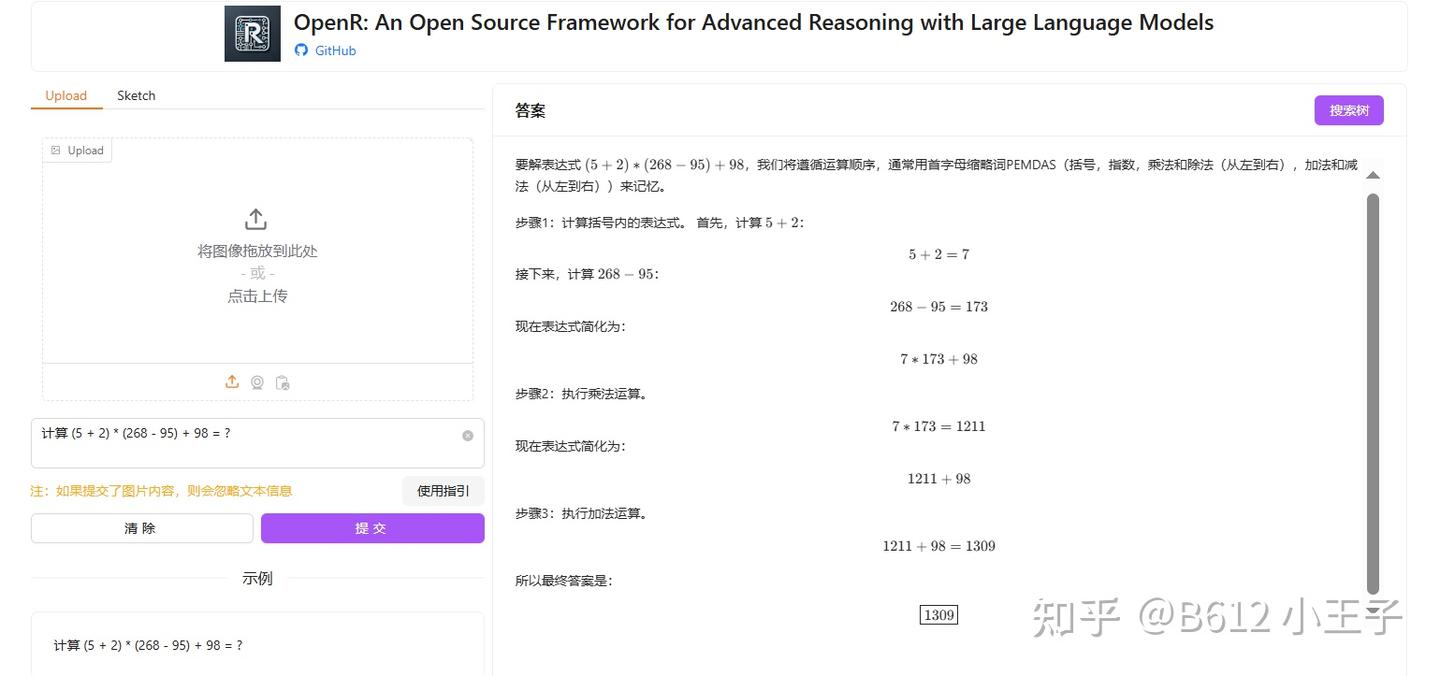Click the paste from clipboard icon

[282, 381]
